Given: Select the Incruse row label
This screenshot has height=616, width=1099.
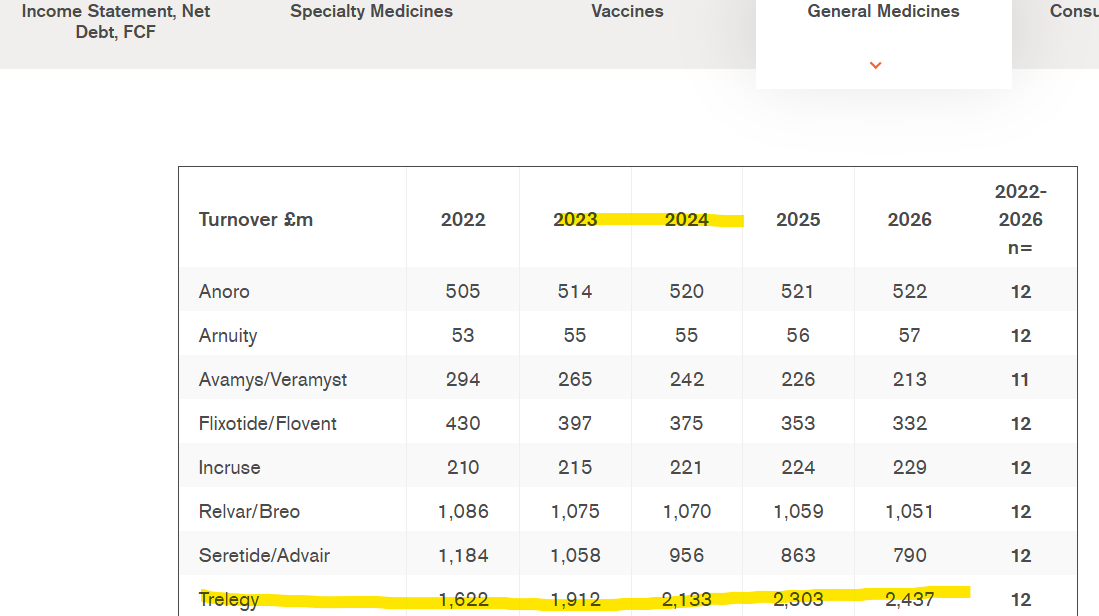Looking at the screenshot, I should coord(229,467).
